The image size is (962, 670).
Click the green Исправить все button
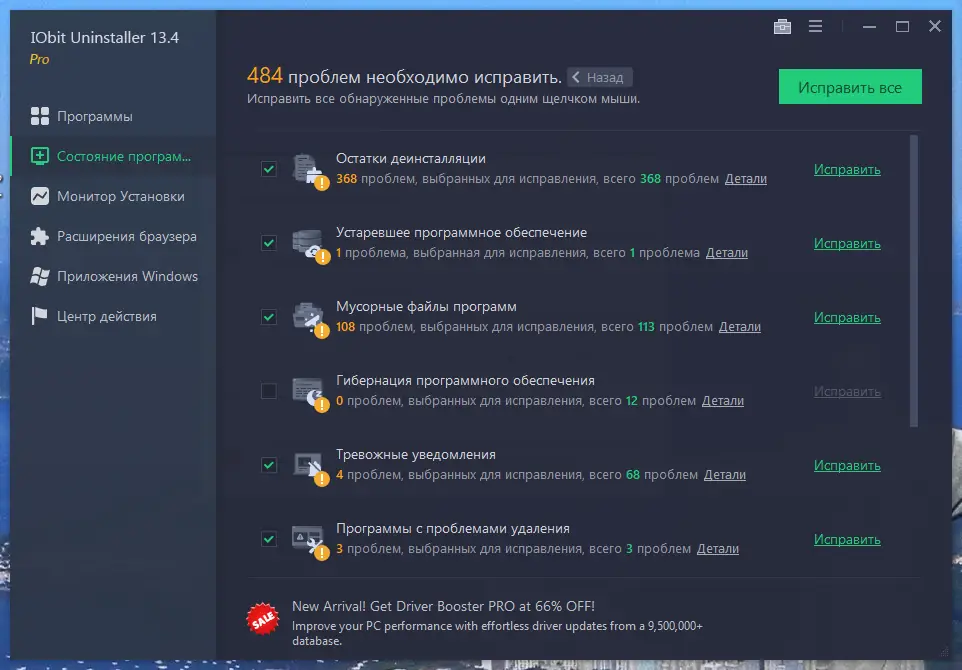850,87
